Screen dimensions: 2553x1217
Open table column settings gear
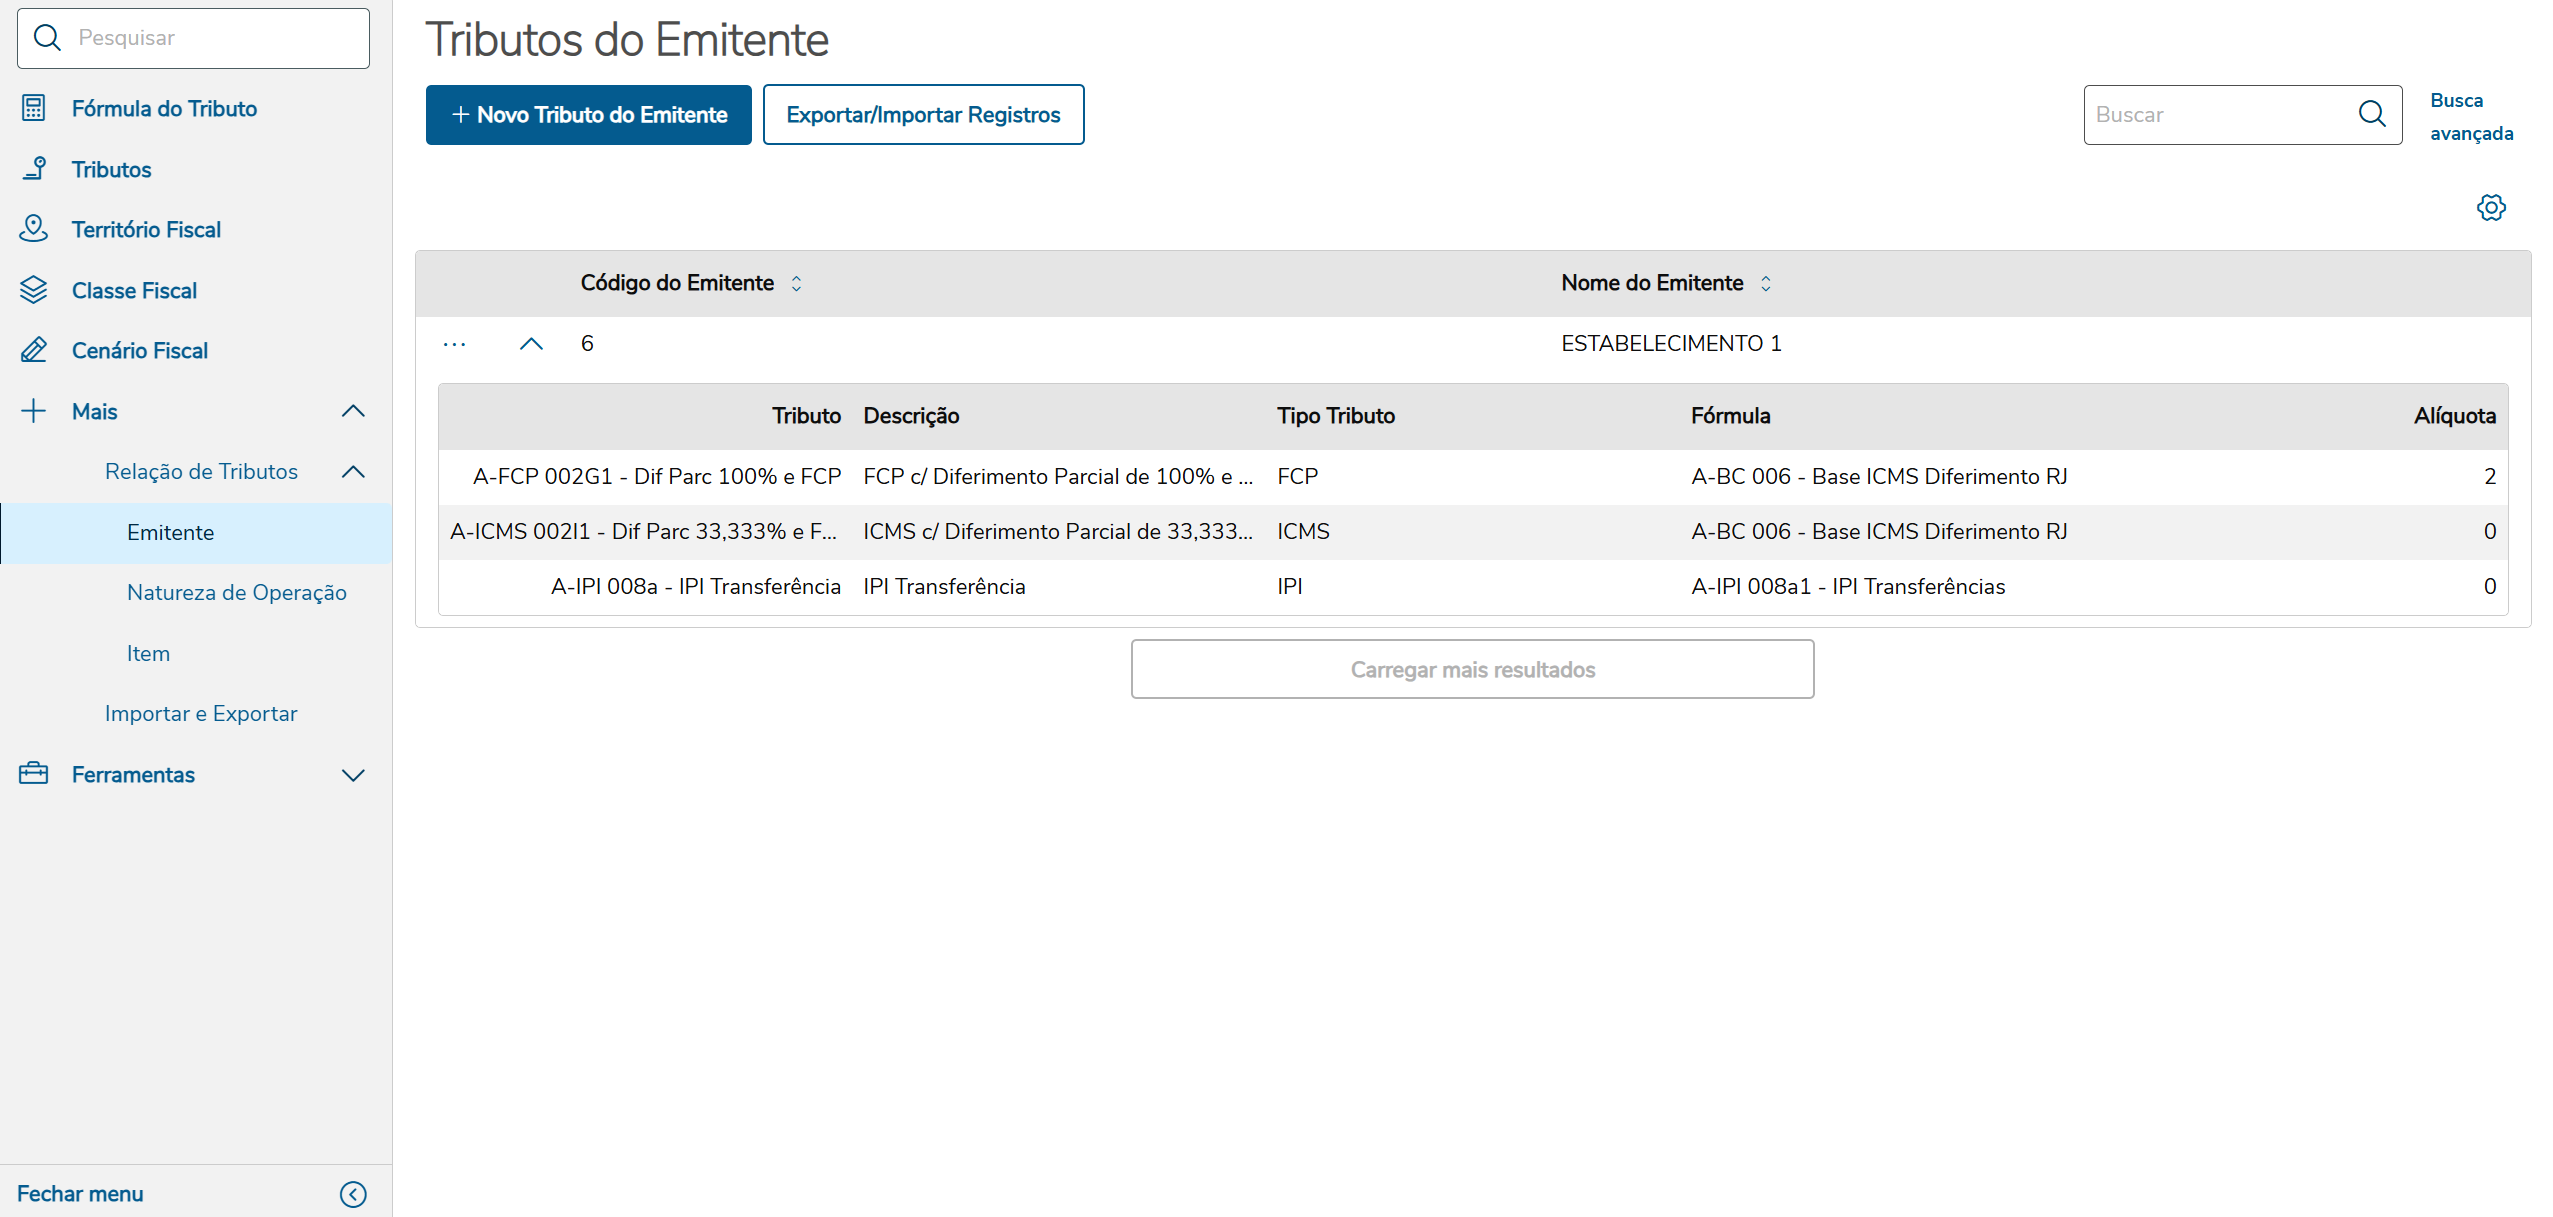2490,208
